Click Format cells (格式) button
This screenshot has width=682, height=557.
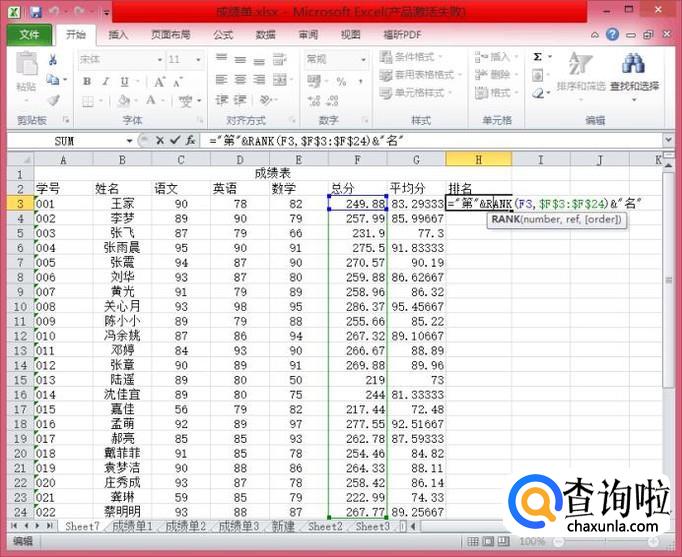pyautogui.click(x=497, y=93)
